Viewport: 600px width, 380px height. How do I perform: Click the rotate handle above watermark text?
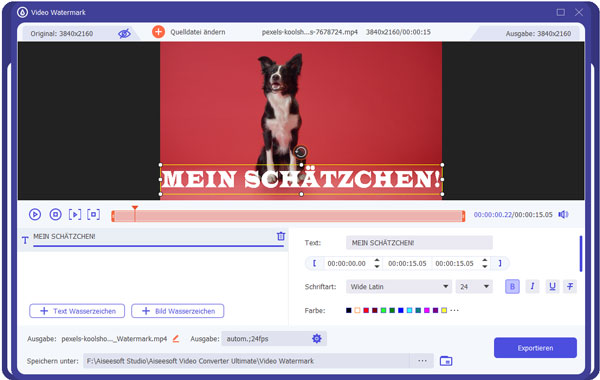point(301,152)
